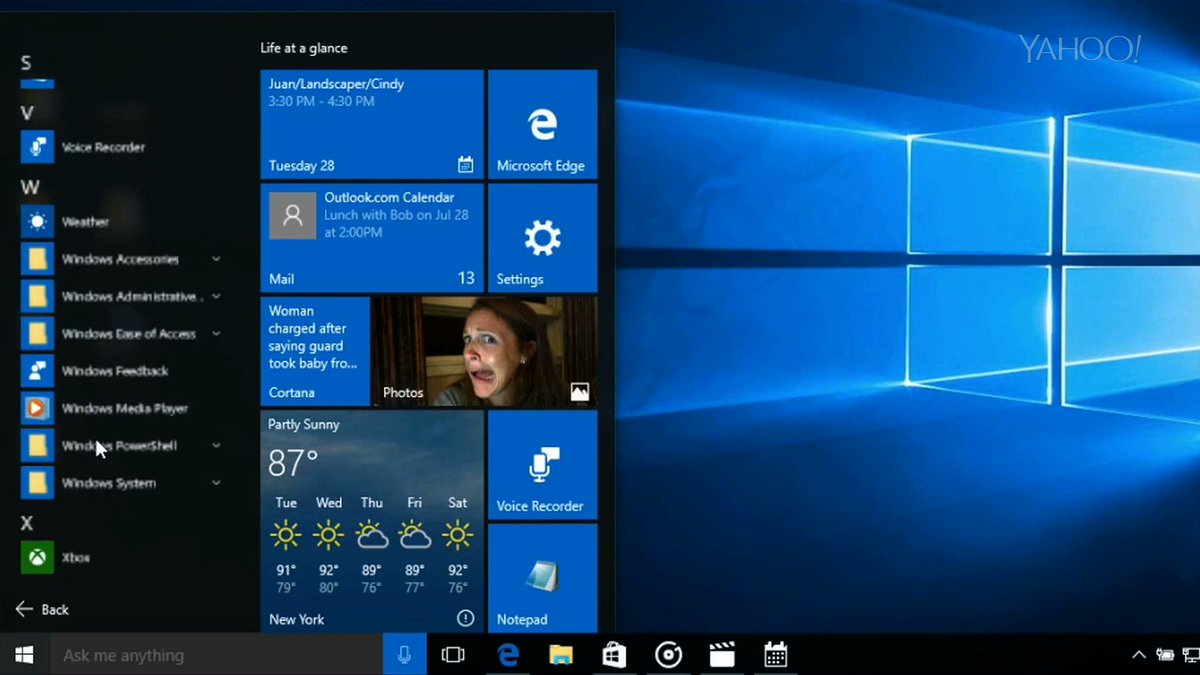Open the Calendar icon in the taskbar
This screenshot has width=1200, height=675.
coord(775,655)
